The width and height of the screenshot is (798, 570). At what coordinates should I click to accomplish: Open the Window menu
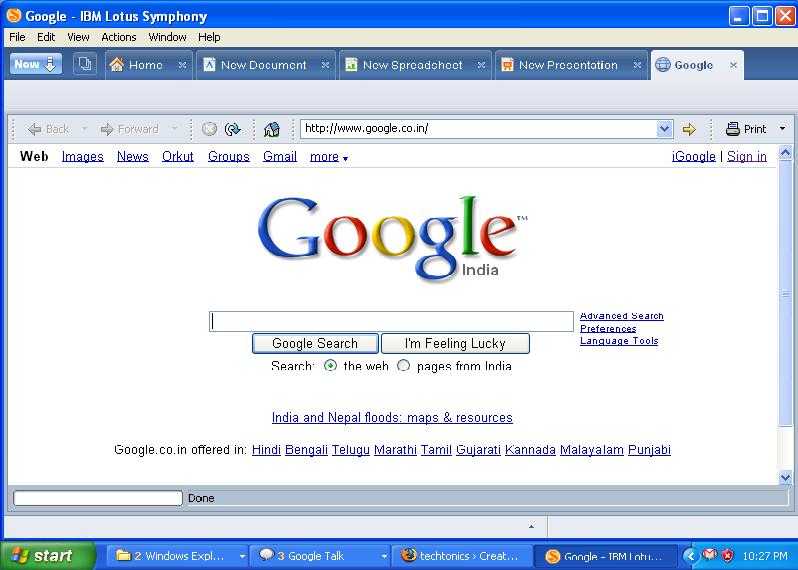pyautogui.click(x=167, y=37)
